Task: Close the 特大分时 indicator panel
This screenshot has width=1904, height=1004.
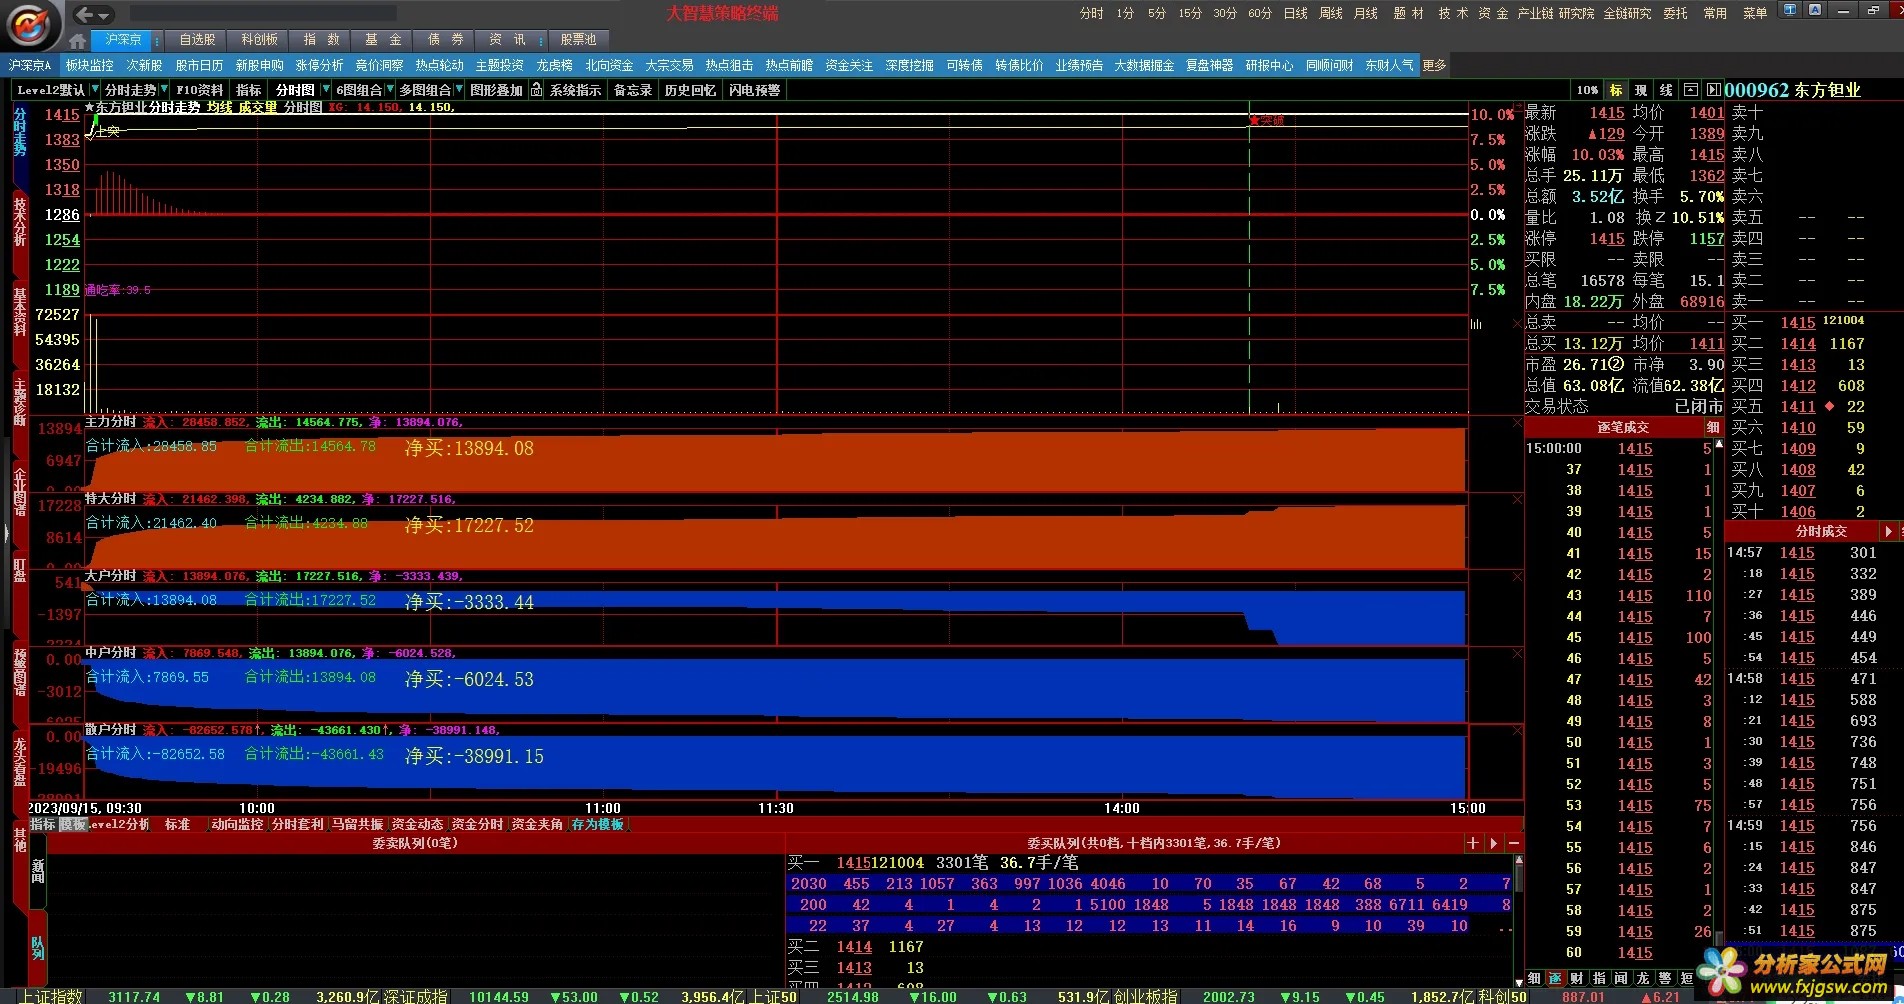Action: (x=1517, y=500)
